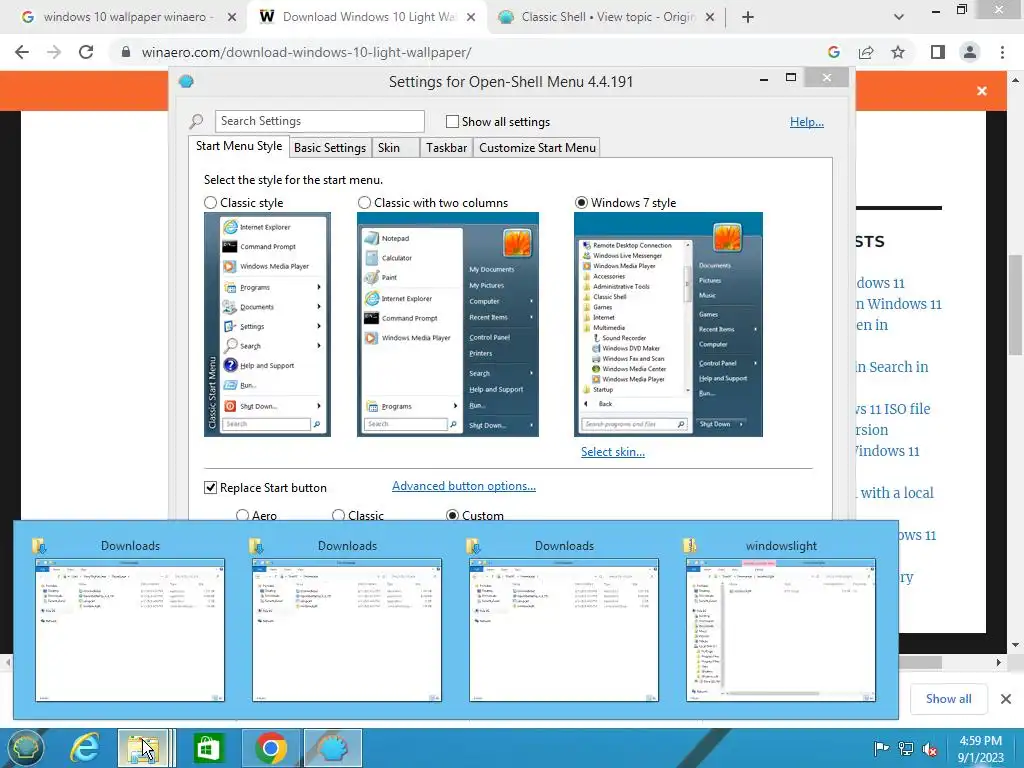Switch to Chrome on the taskbar
The width and height of the screenshot is (1024, 768).
270,748
